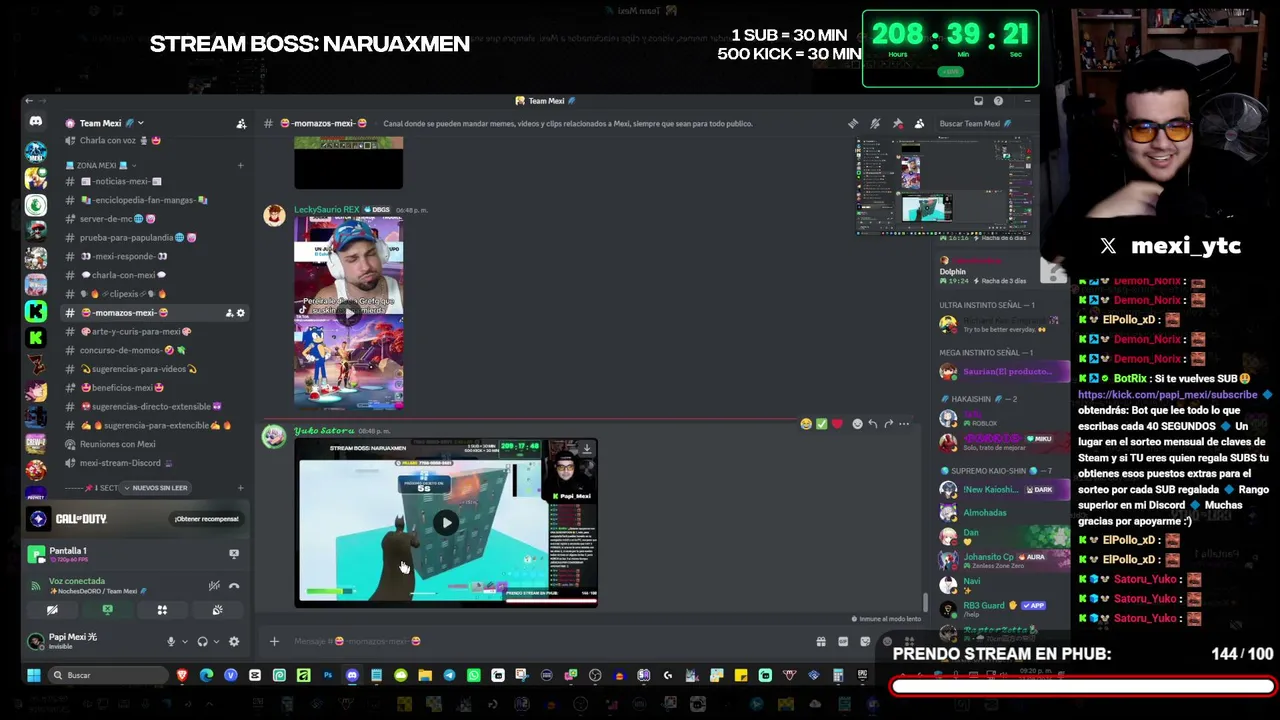
Task: Open the sticker picker in message bar
Action: tap(865, 642)
